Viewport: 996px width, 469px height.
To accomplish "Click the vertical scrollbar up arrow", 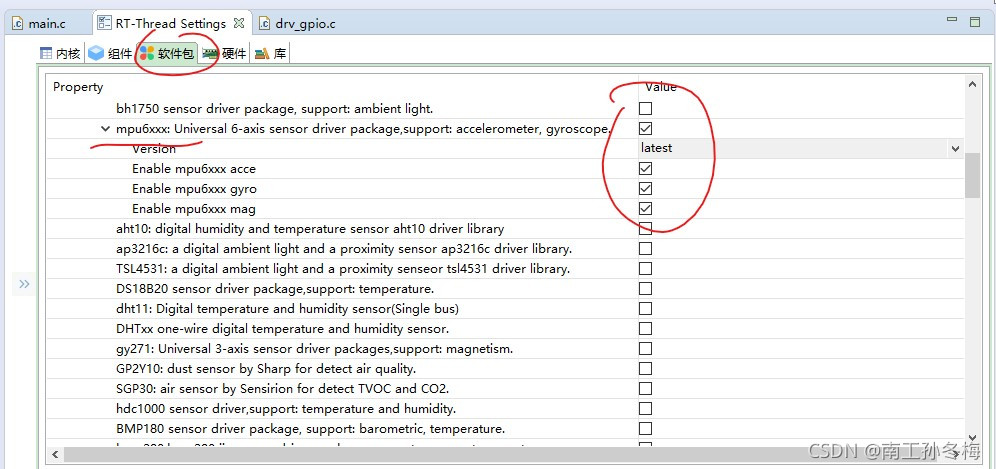I will tap(972, 85).
